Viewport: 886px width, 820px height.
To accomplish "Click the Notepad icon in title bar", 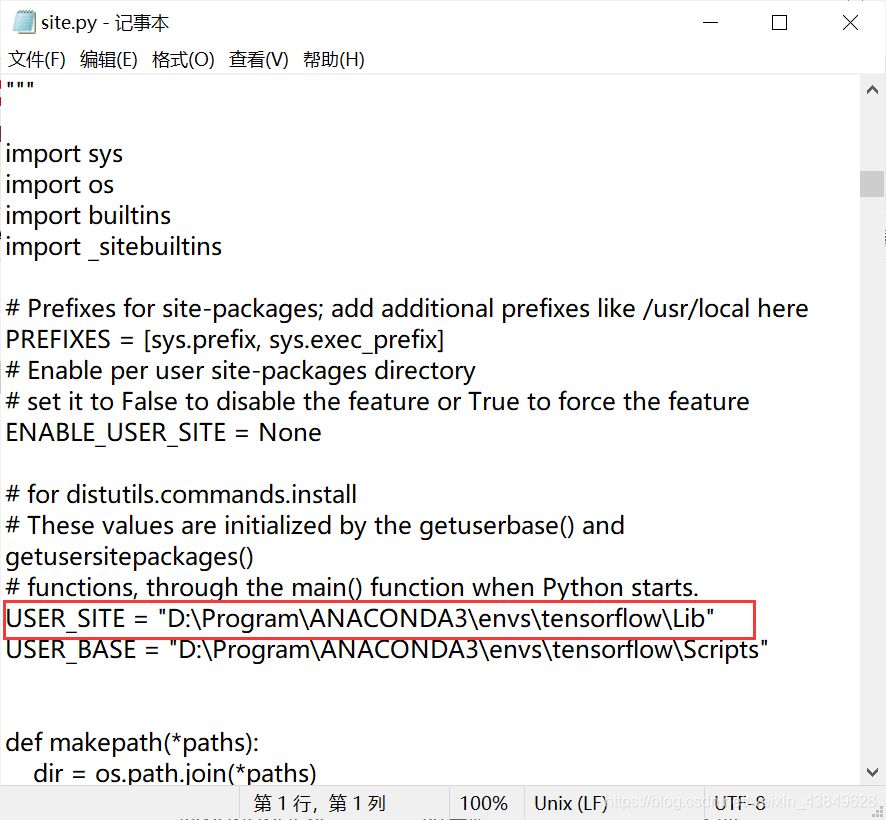I will (24, 23).
